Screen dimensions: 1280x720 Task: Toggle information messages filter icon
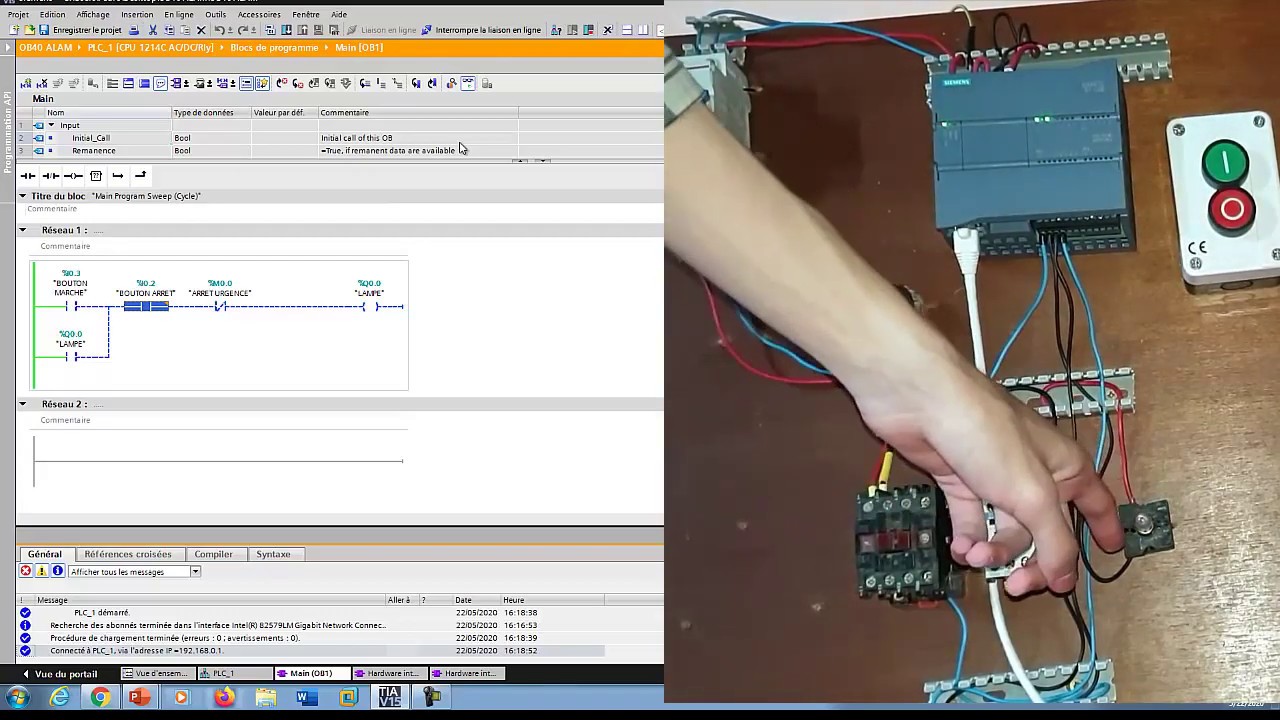click(x=58, y=571)
